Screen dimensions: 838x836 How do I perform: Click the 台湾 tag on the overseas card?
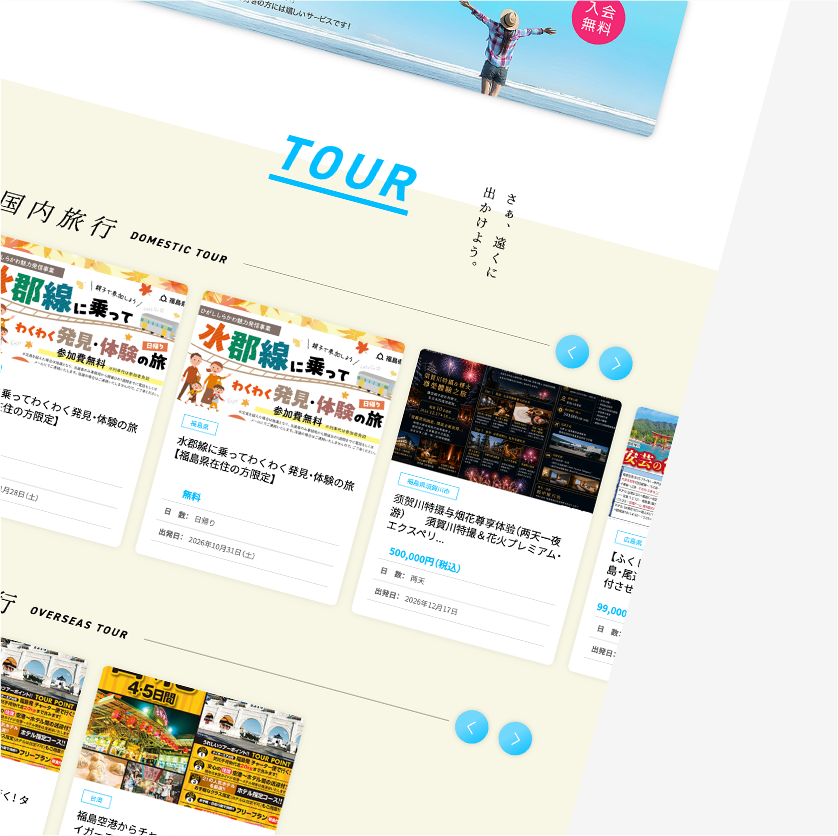pyautogui.click(x=96, y=799)
